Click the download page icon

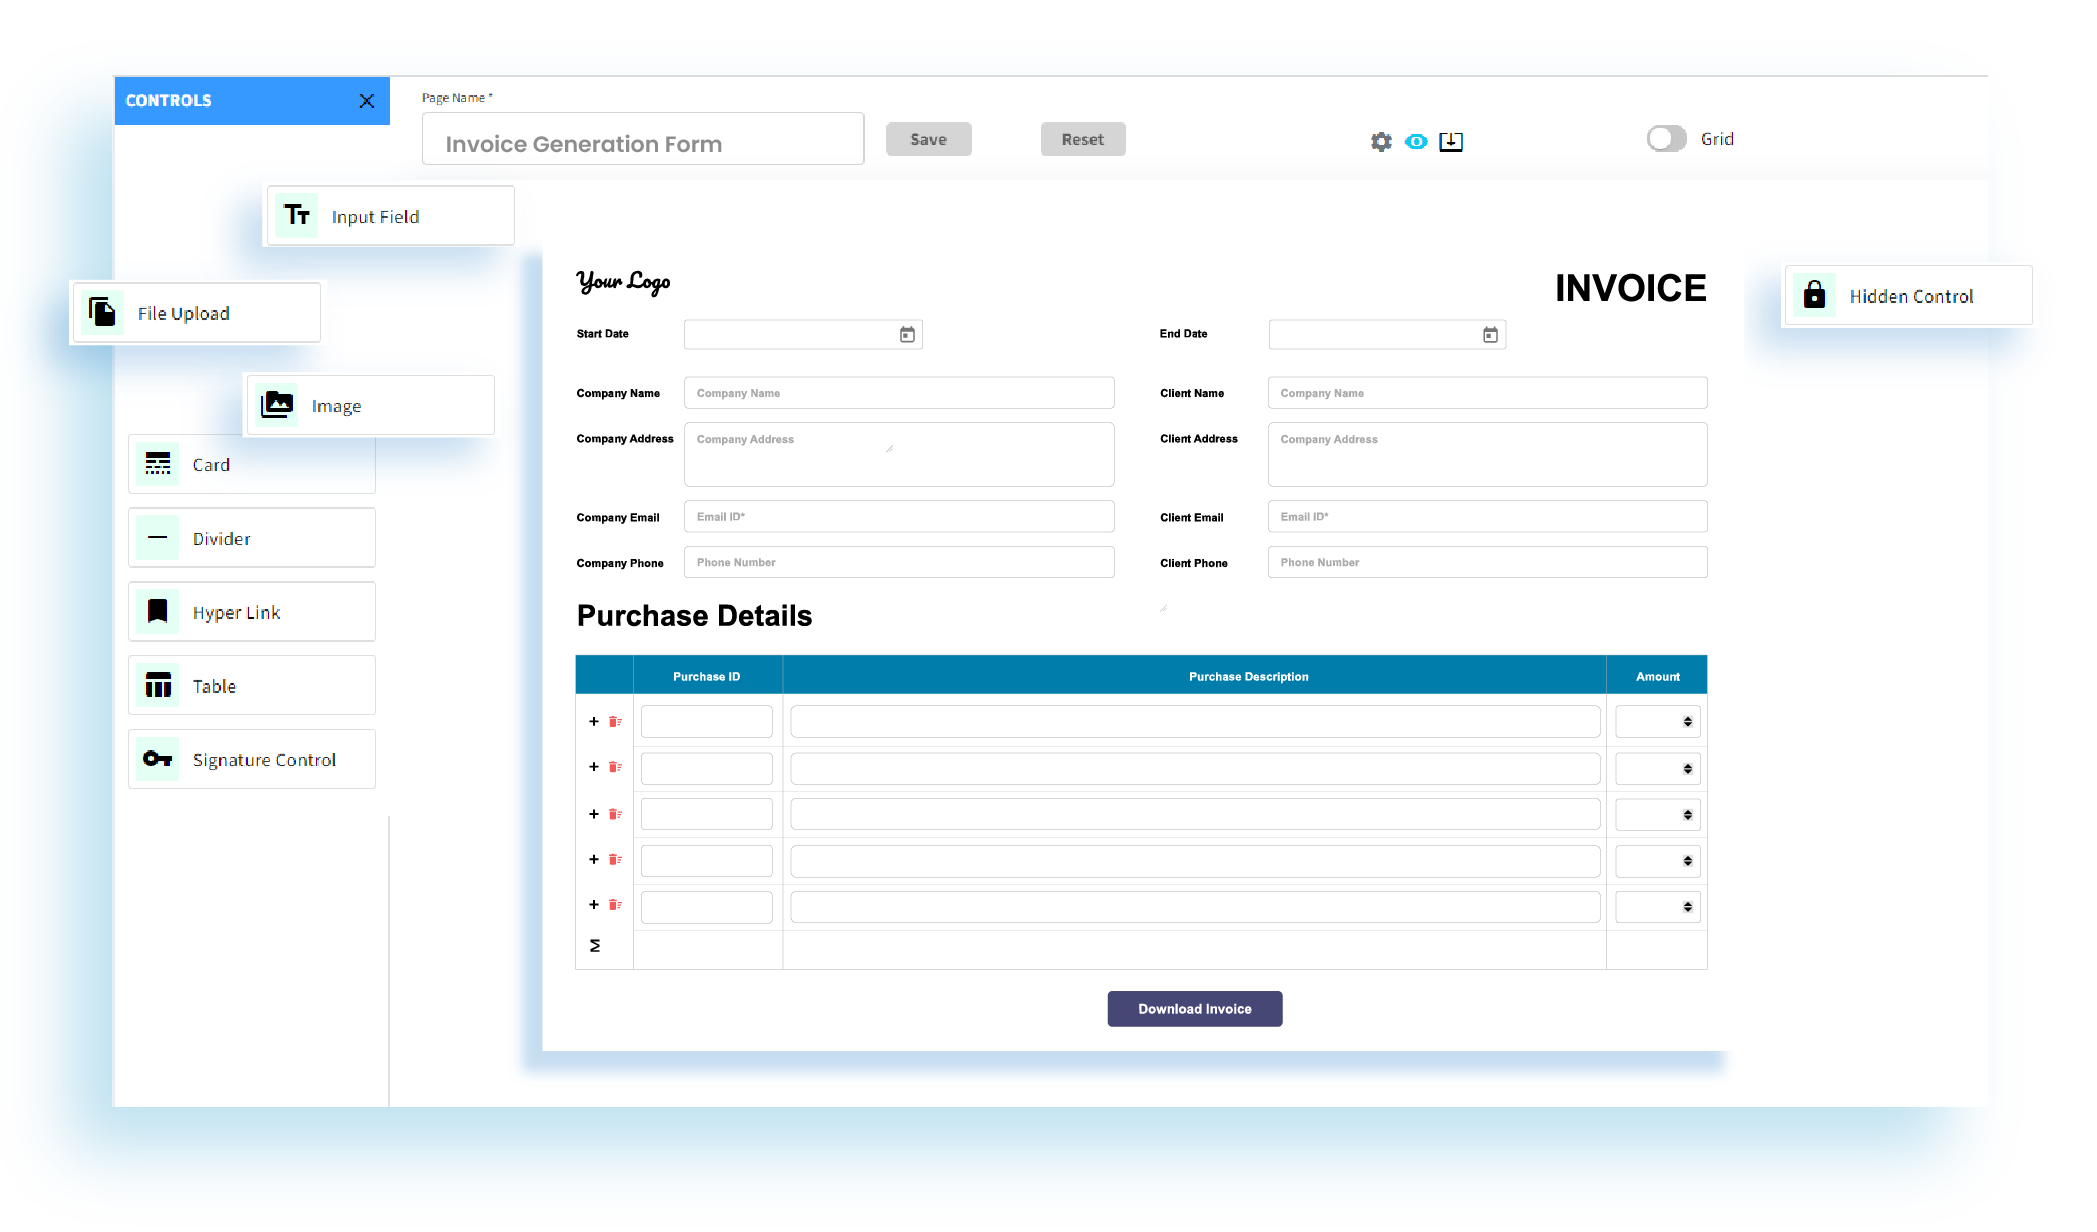coord(1451,142)
